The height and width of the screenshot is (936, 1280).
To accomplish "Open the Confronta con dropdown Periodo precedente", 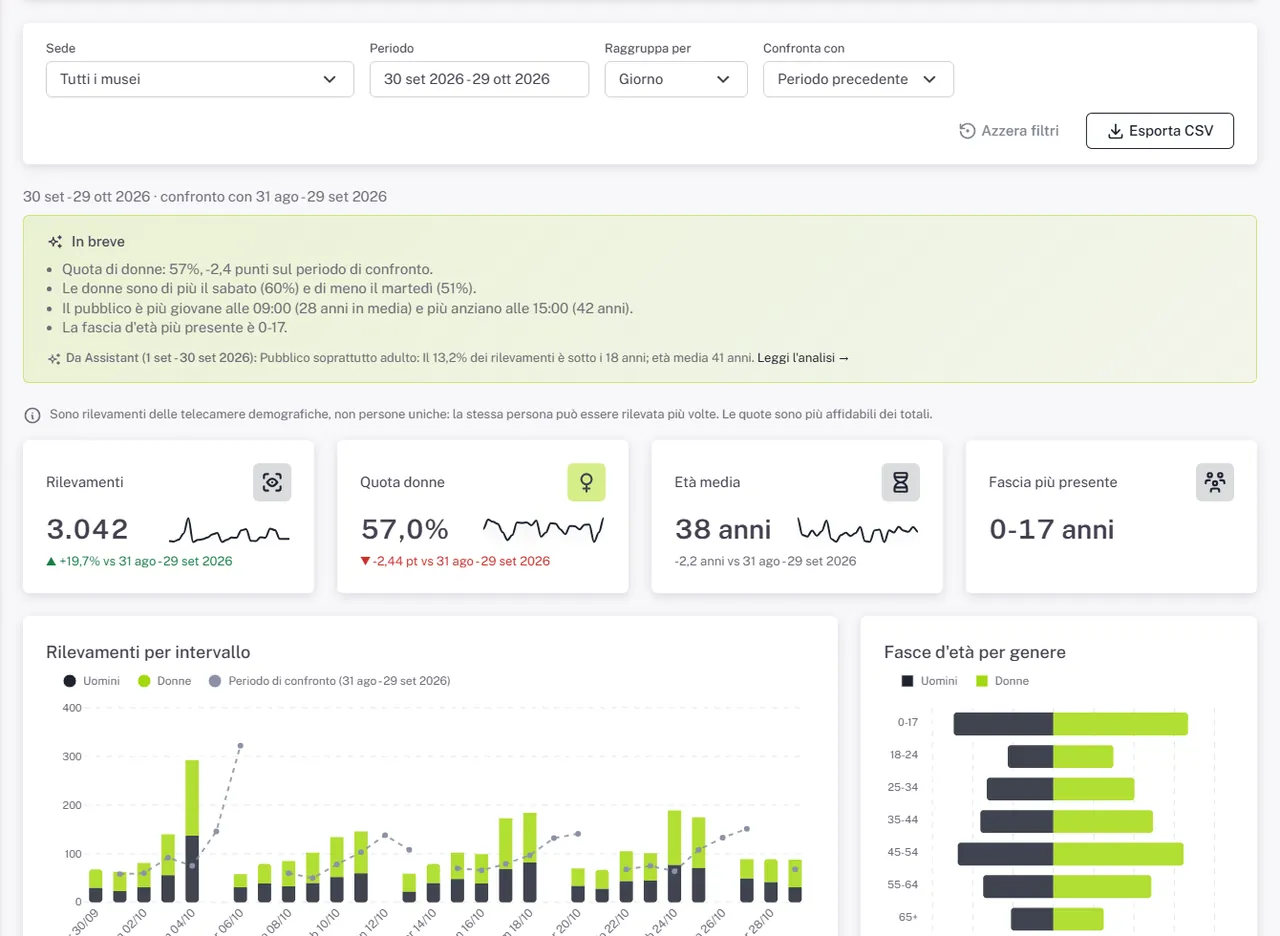I will [x=858, y=79].
